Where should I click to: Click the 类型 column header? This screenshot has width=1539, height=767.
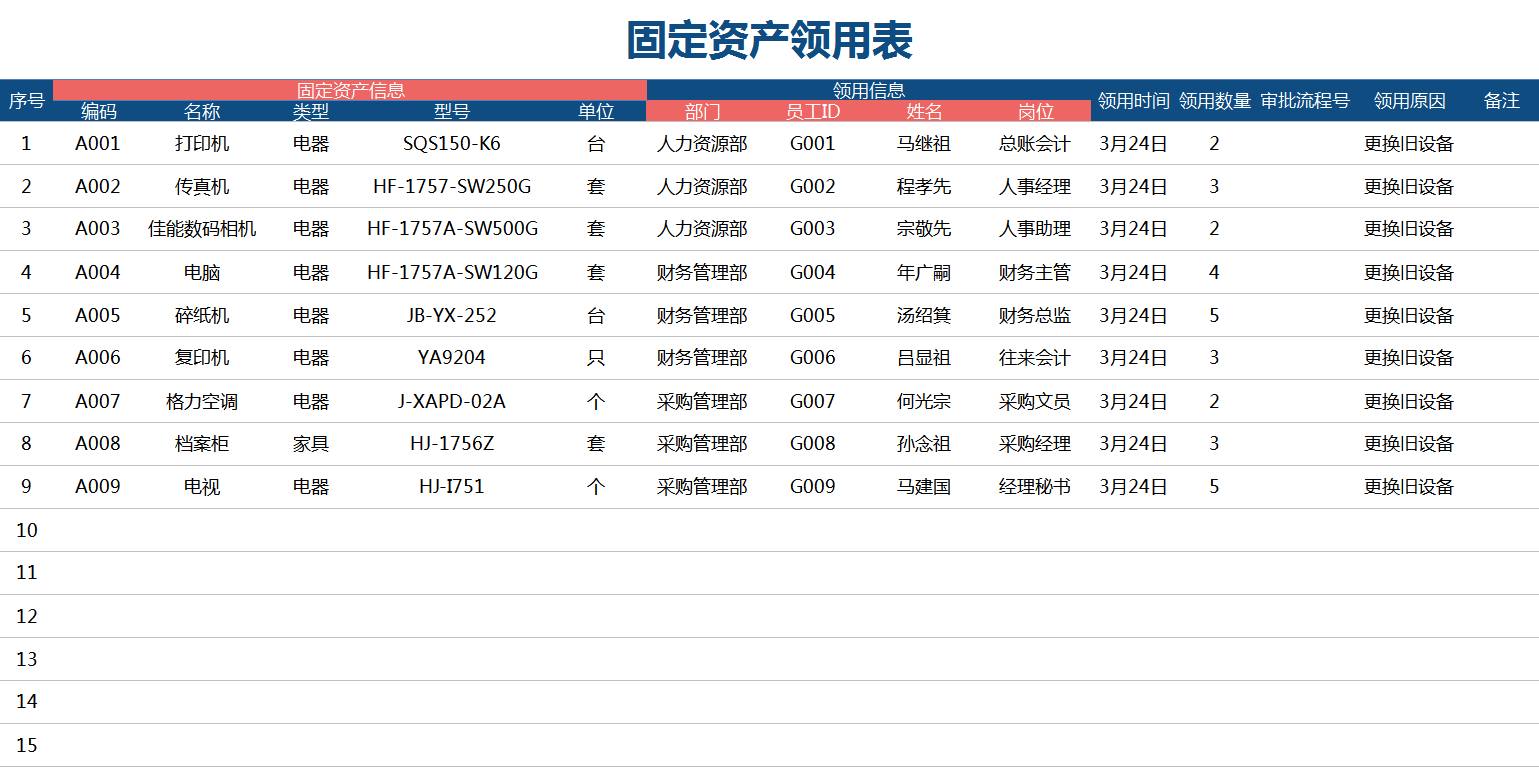[x=311, y=111]
